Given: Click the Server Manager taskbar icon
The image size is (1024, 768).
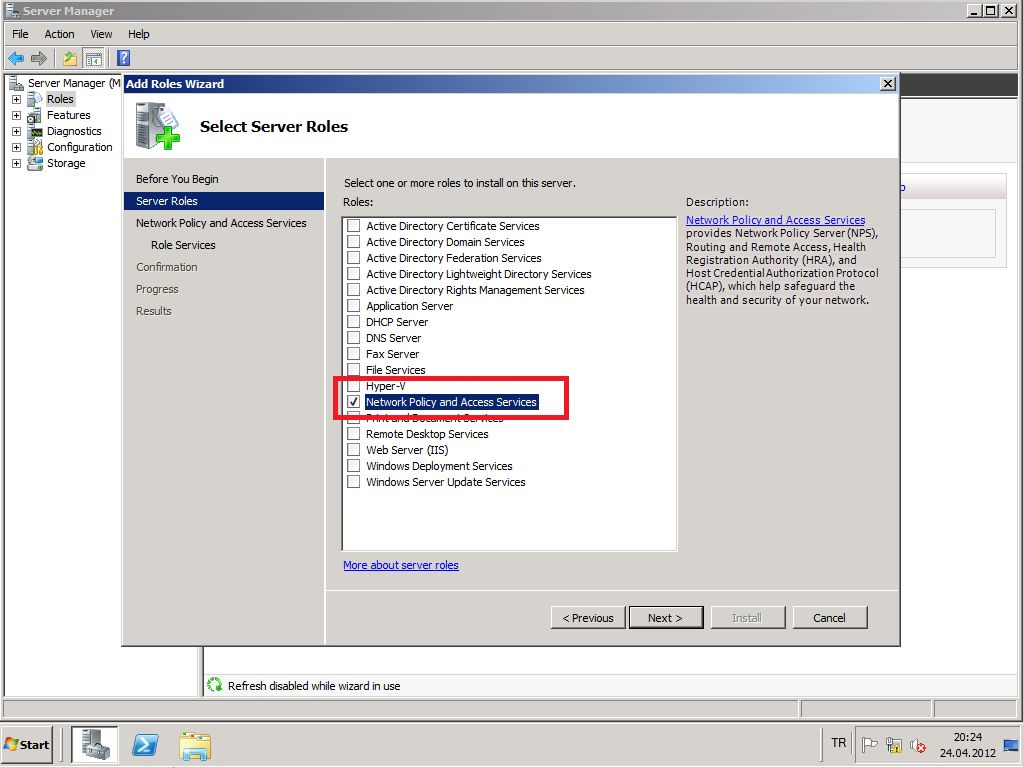Looking at the screenshot, I should 95,745.
